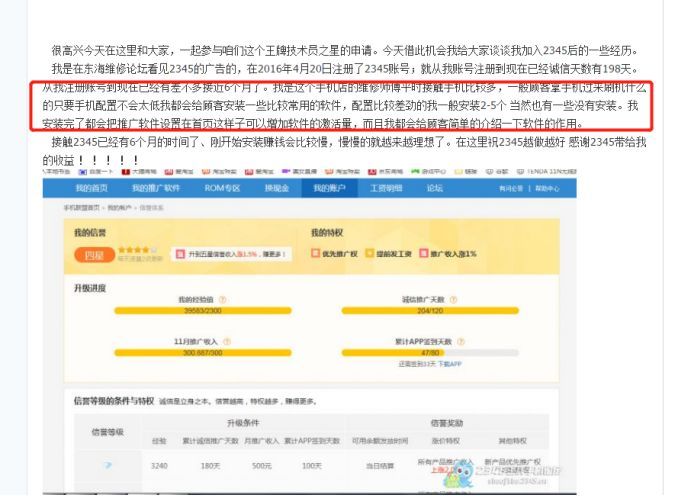Click help icon next to 我的经验值

click(x=222, y=300)
